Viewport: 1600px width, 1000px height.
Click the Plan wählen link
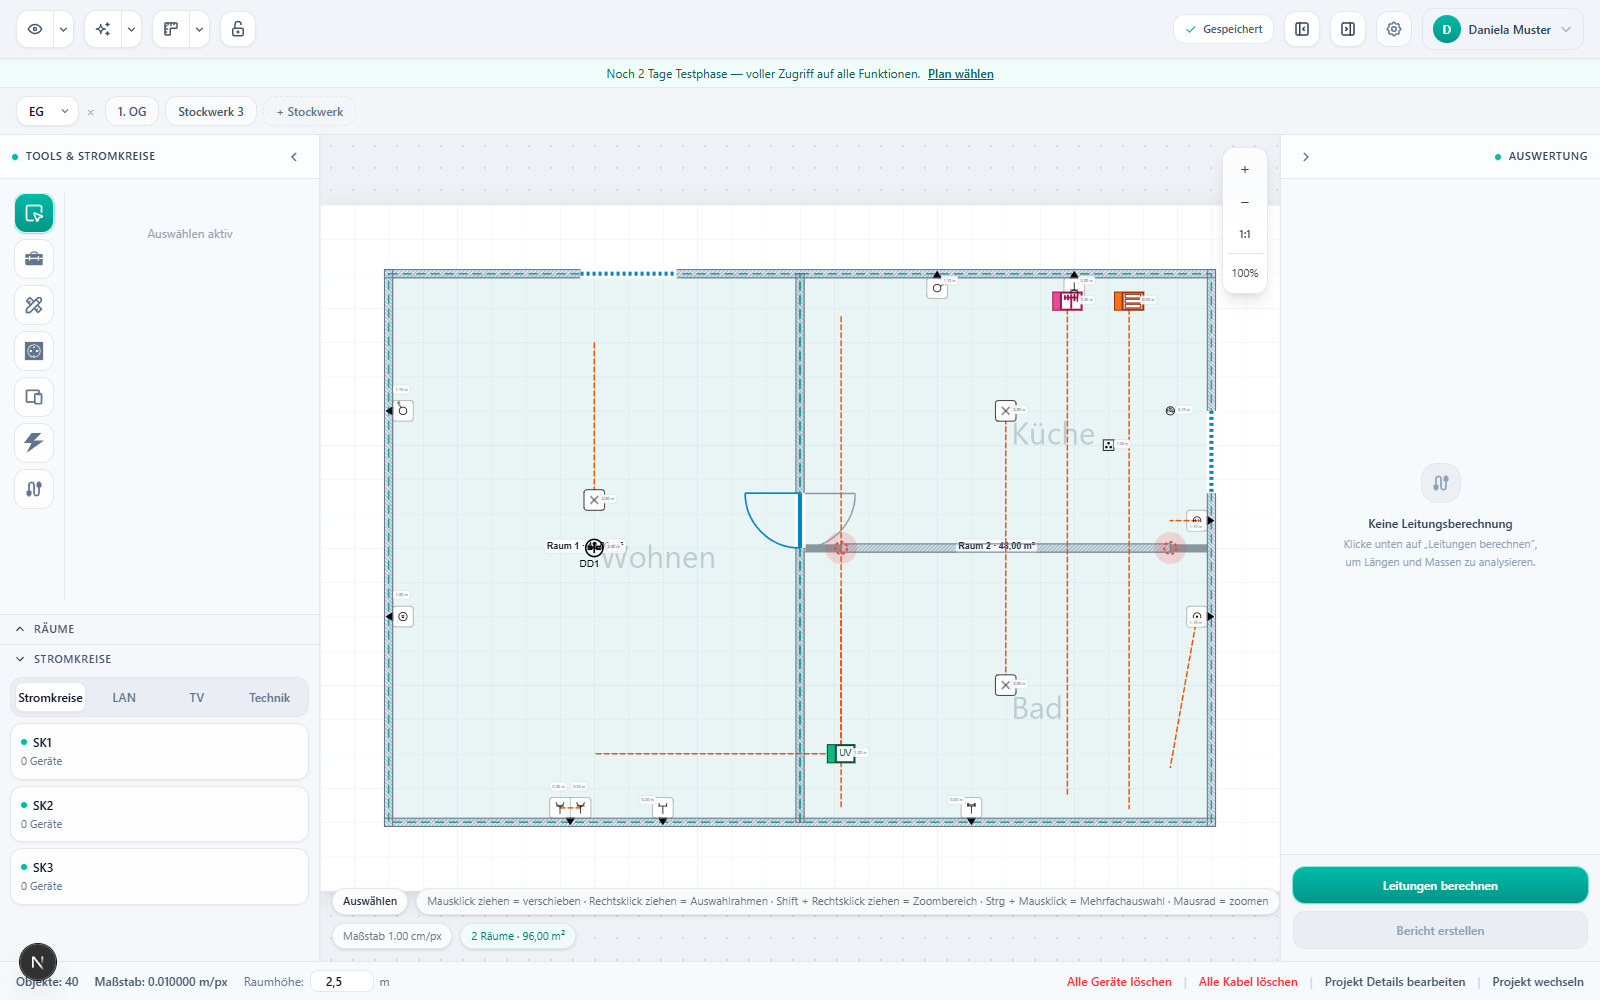(x=960, y=74)
